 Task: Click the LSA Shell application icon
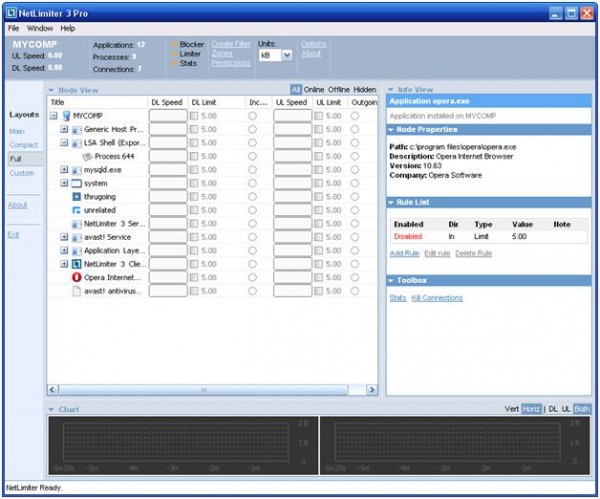pos(77,143)
